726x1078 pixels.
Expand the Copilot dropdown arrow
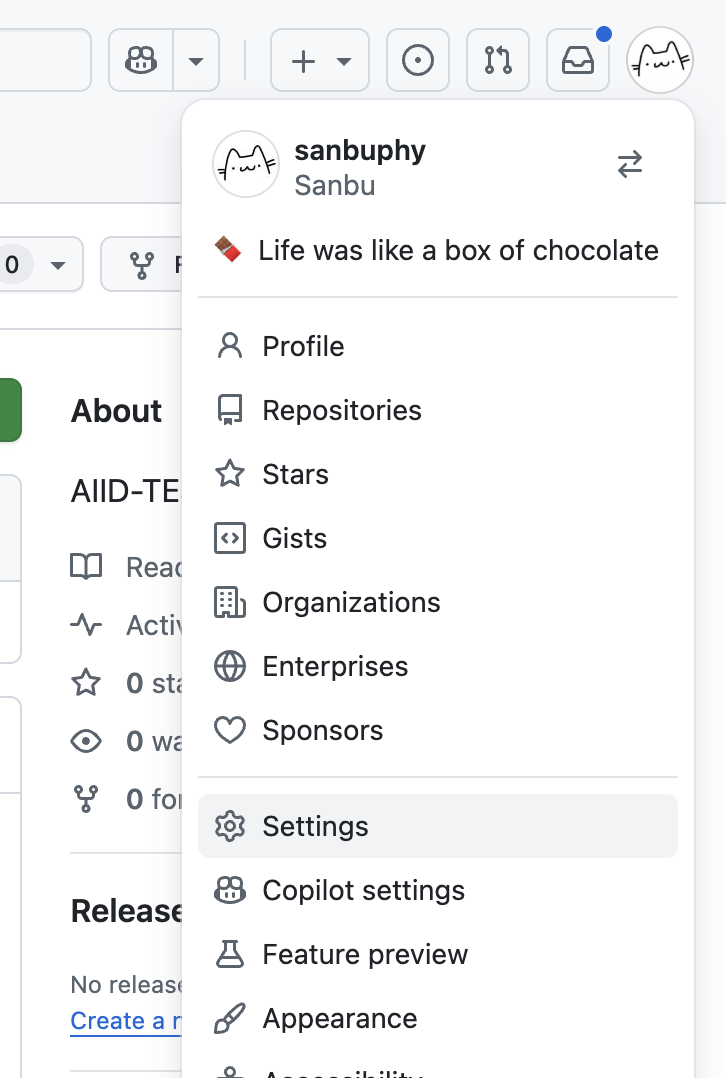(x=196, y=61)
